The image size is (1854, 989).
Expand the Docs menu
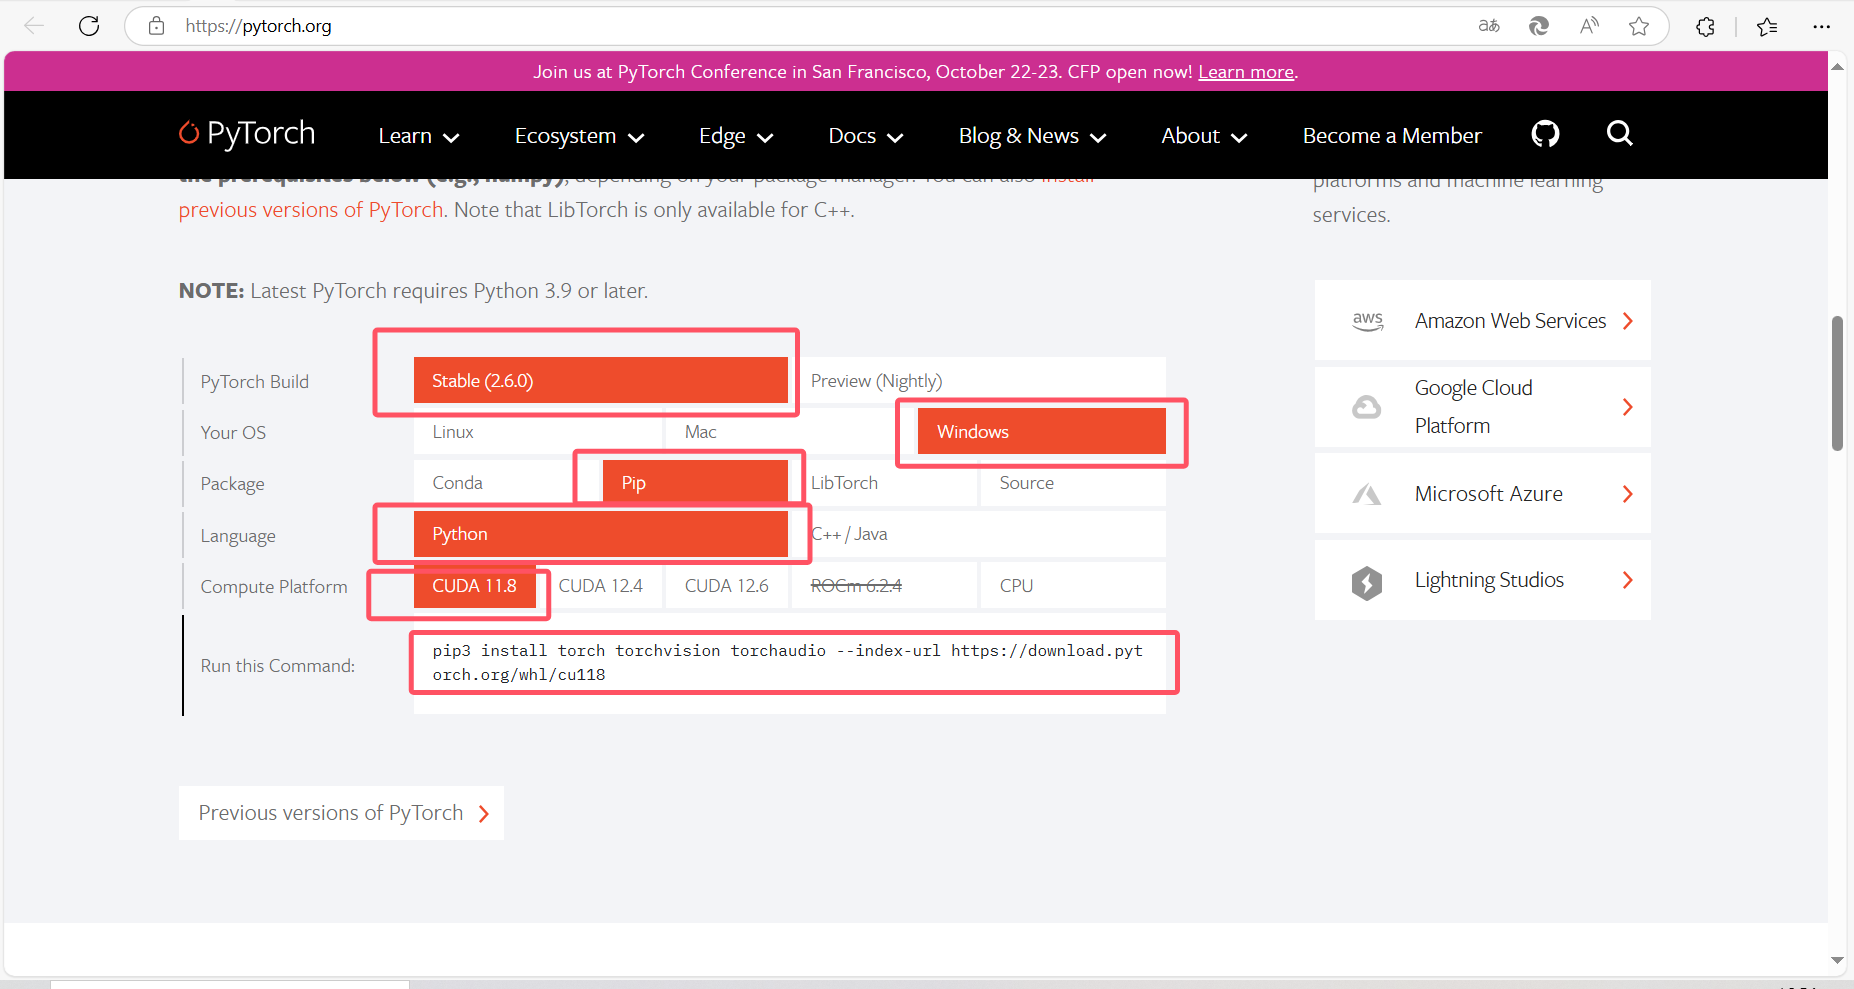[866, 136]
